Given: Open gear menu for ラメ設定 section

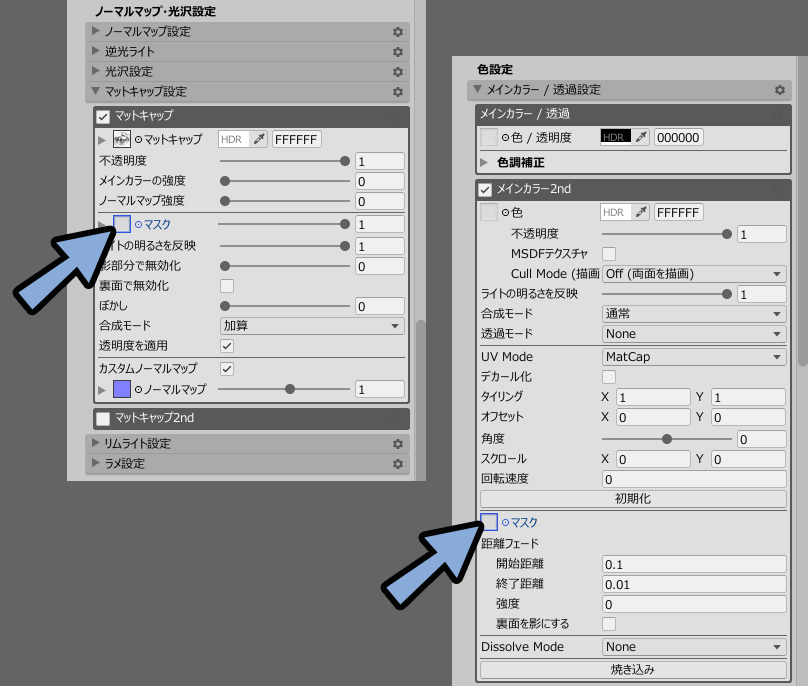Looking at the screenshot, I should pos(397,464).
